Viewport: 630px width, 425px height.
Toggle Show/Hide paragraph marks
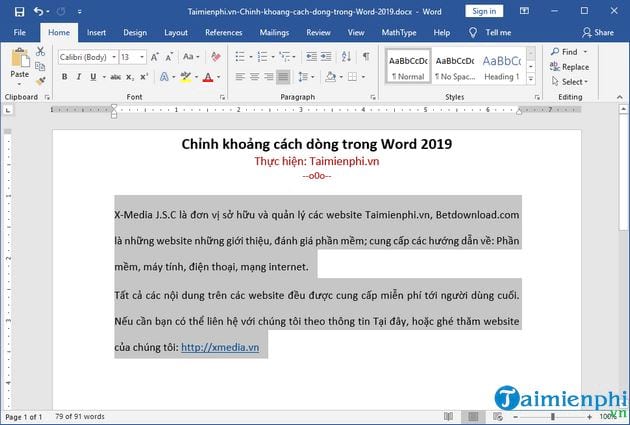tap(366, 56)
